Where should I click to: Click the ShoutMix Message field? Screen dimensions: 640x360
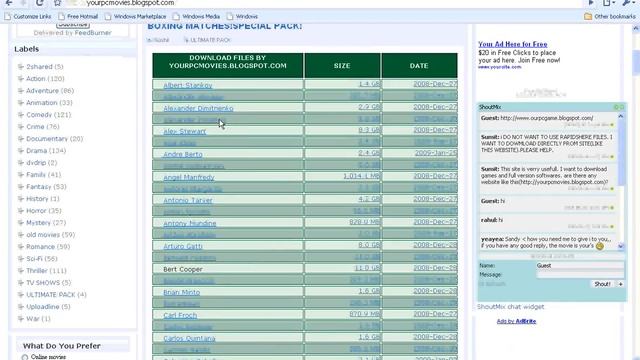pyautogui.click(x=580, y=274)
